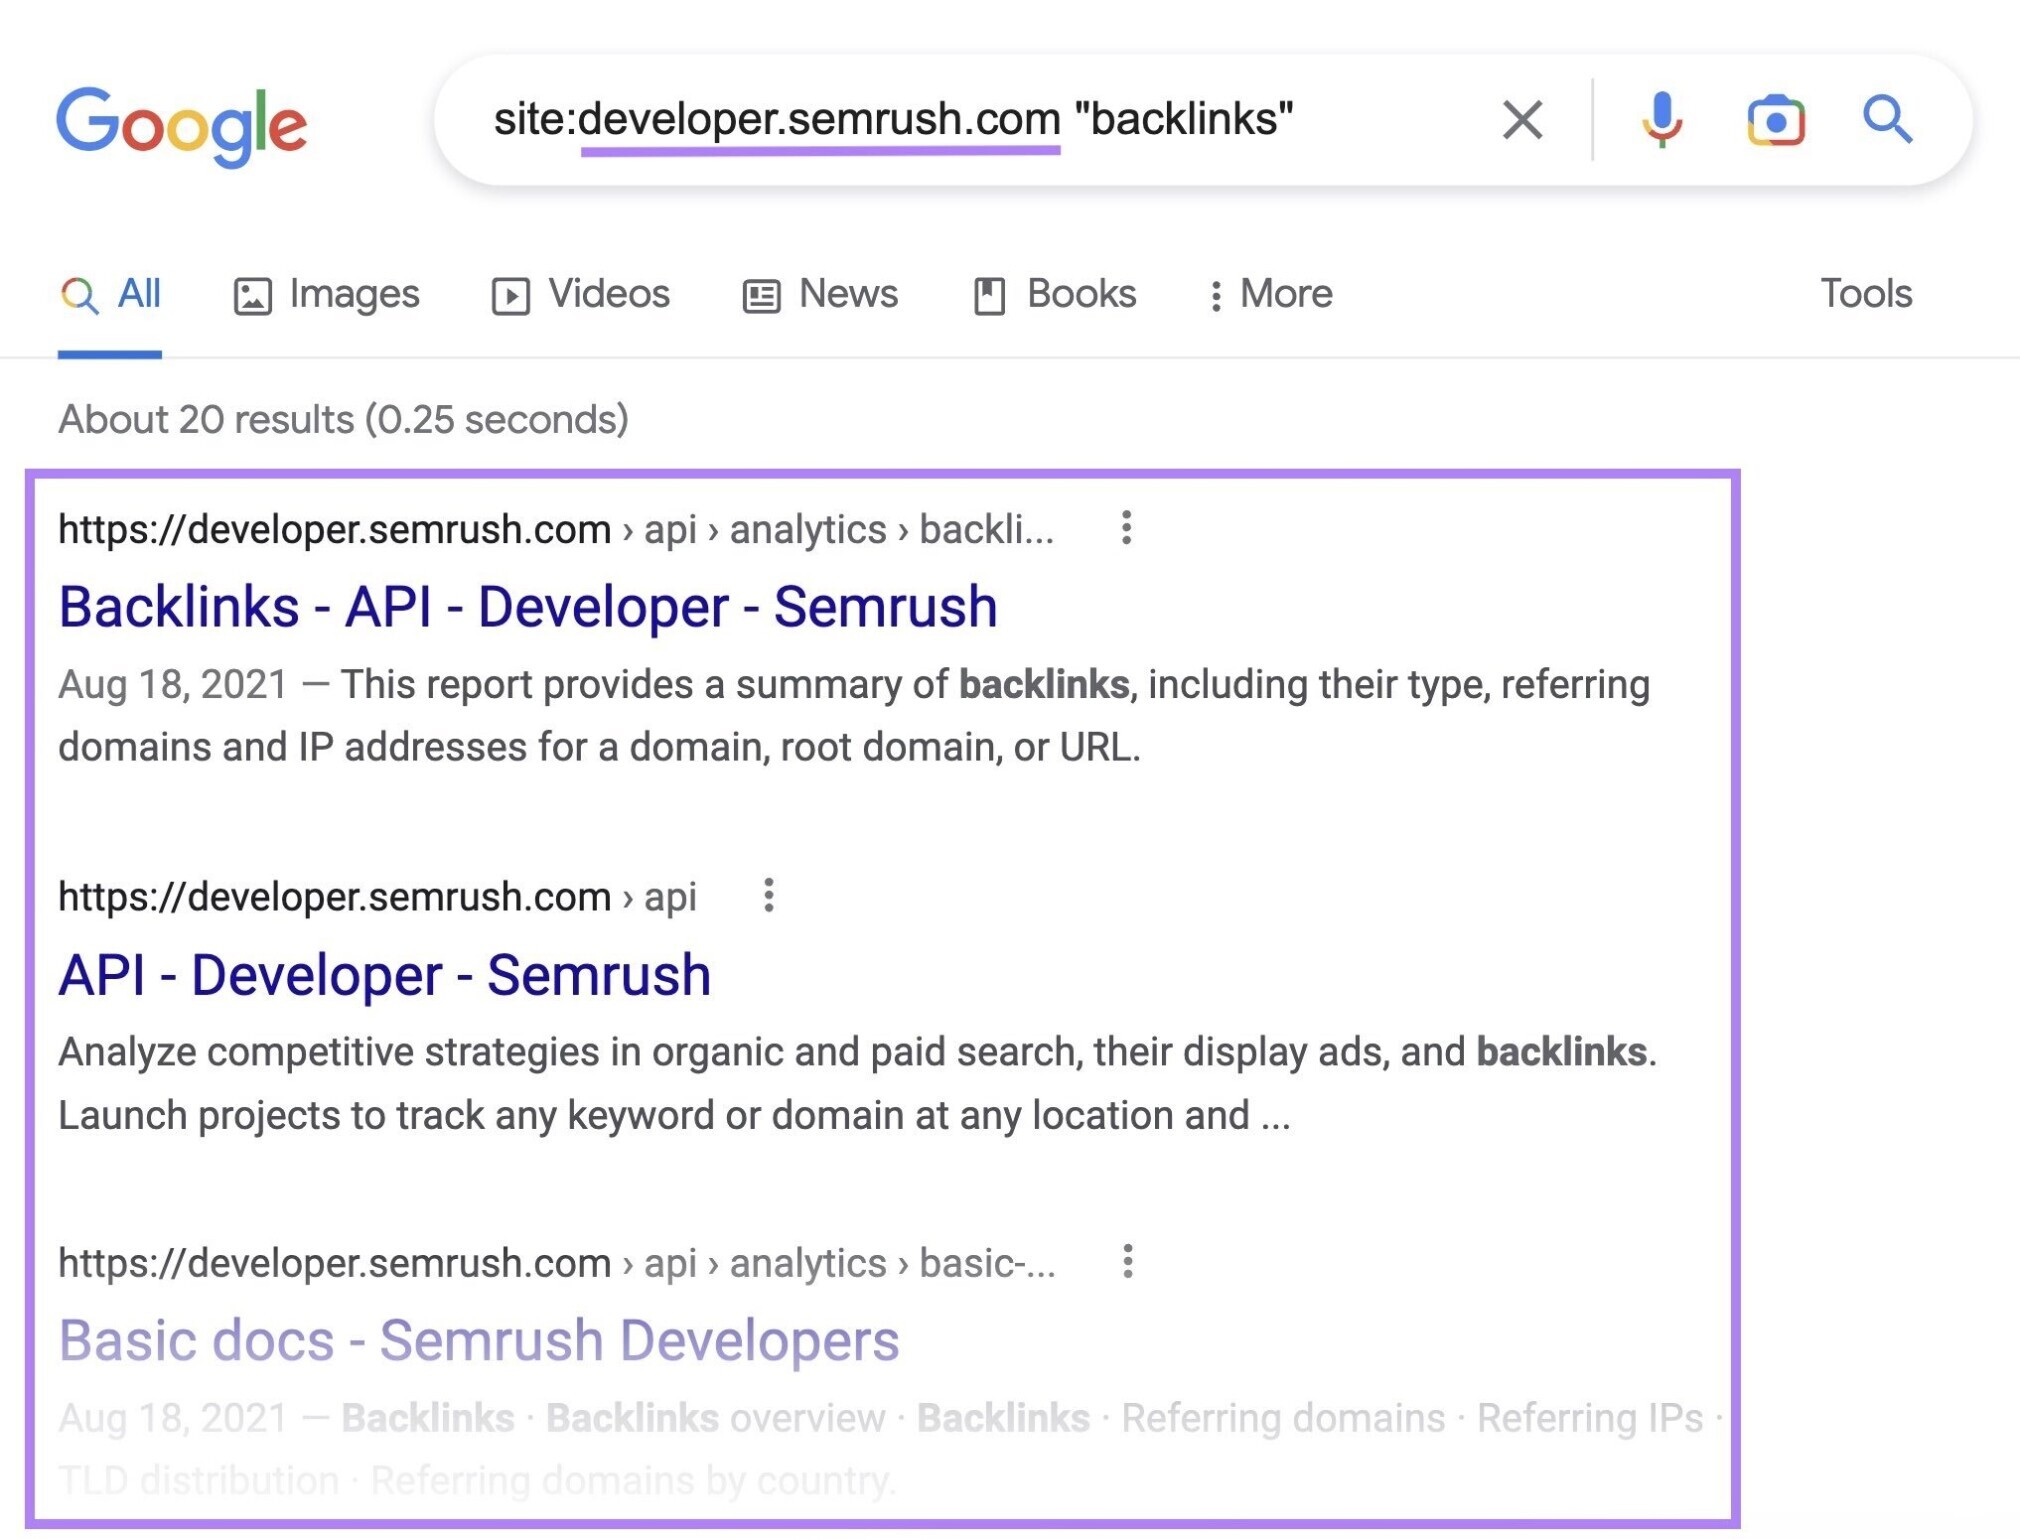Click the Google logo

182,122
